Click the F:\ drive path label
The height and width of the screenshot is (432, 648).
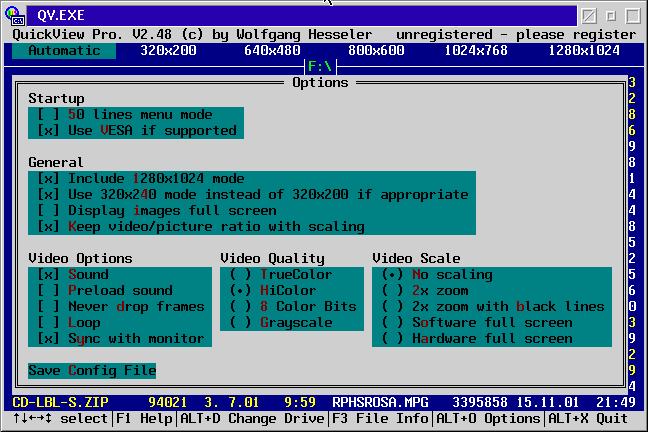(x=320, y=66)
